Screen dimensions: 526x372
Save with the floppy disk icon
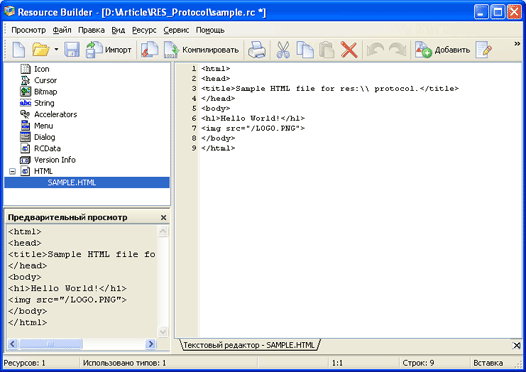72,50
